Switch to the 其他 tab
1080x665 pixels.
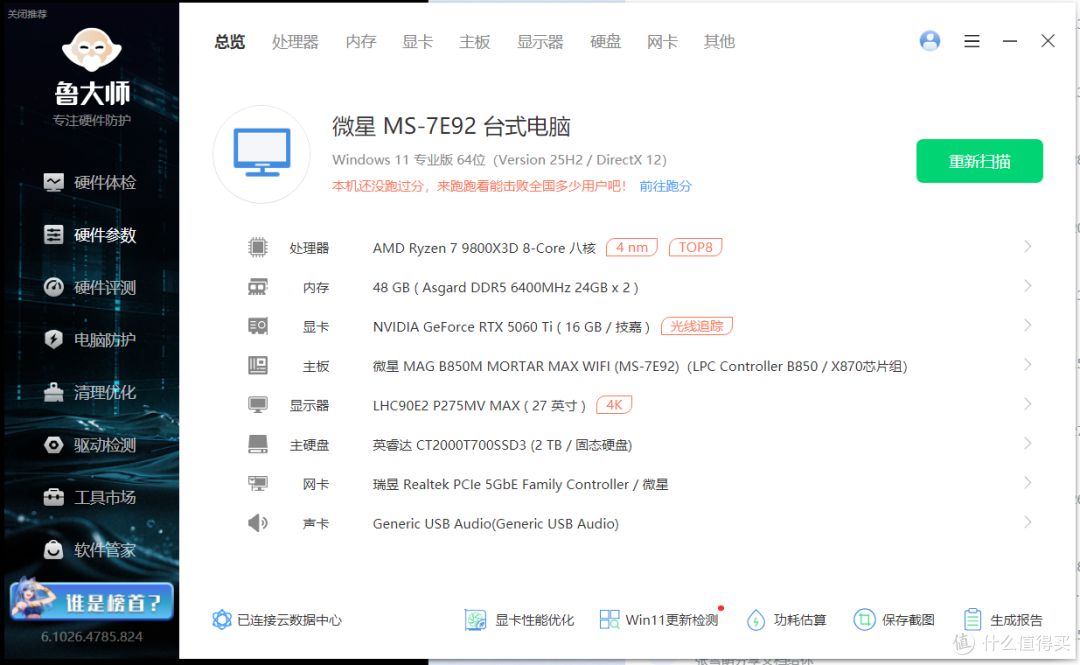click(719, 42)
